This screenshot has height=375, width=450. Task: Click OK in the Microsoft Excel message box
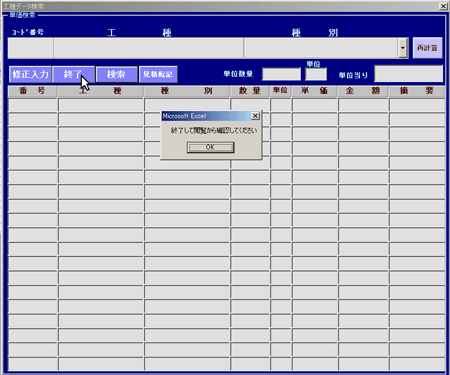pyautogui.click(x=210, y=147)
